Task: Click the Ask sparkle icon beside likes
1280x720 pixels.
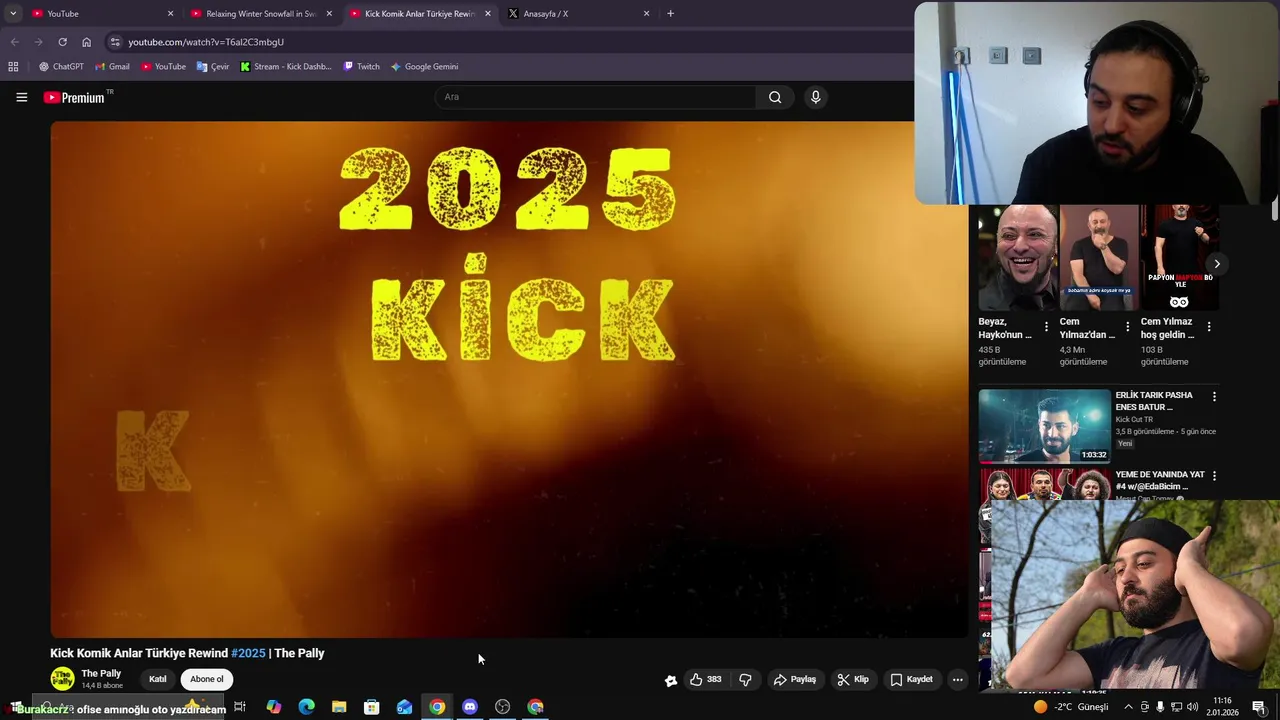Action: tap(671, 680)
